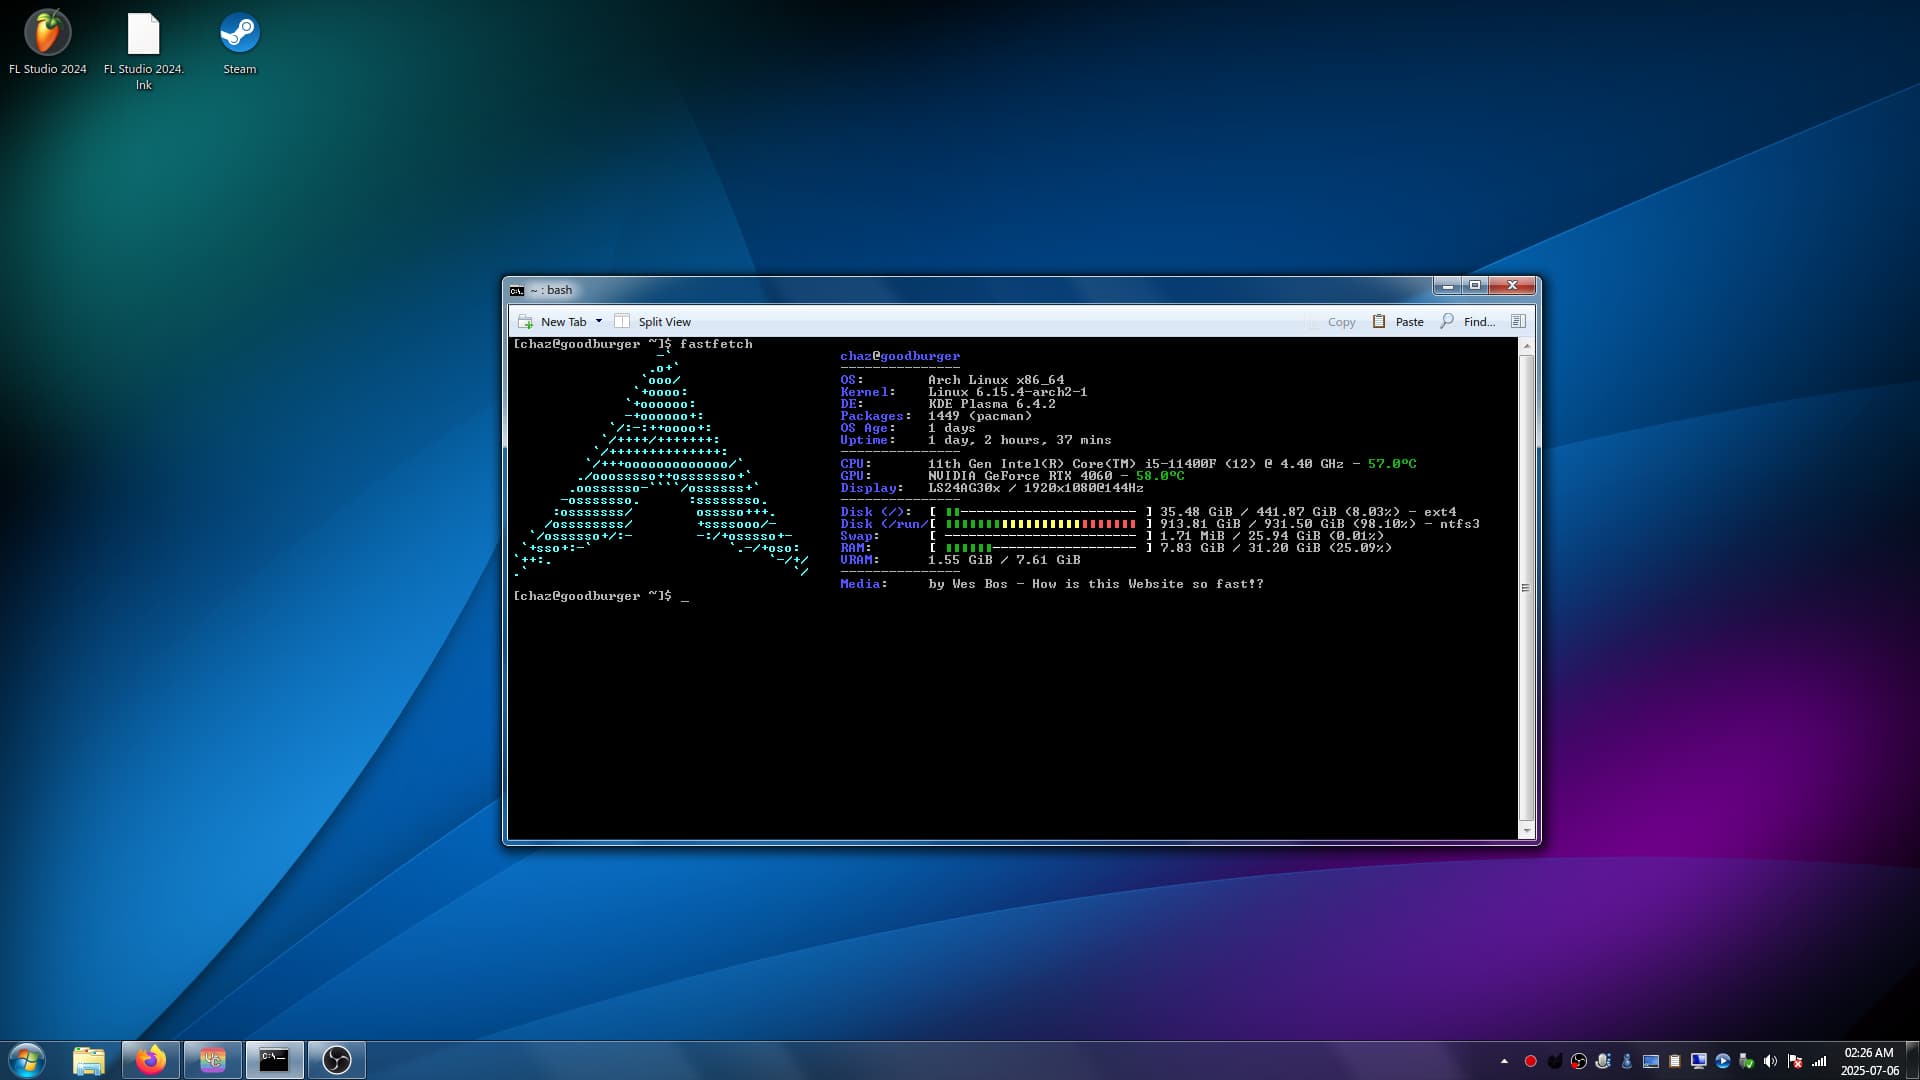
Task: Click the 'fastfetch' command text
Action: (716, 344)
